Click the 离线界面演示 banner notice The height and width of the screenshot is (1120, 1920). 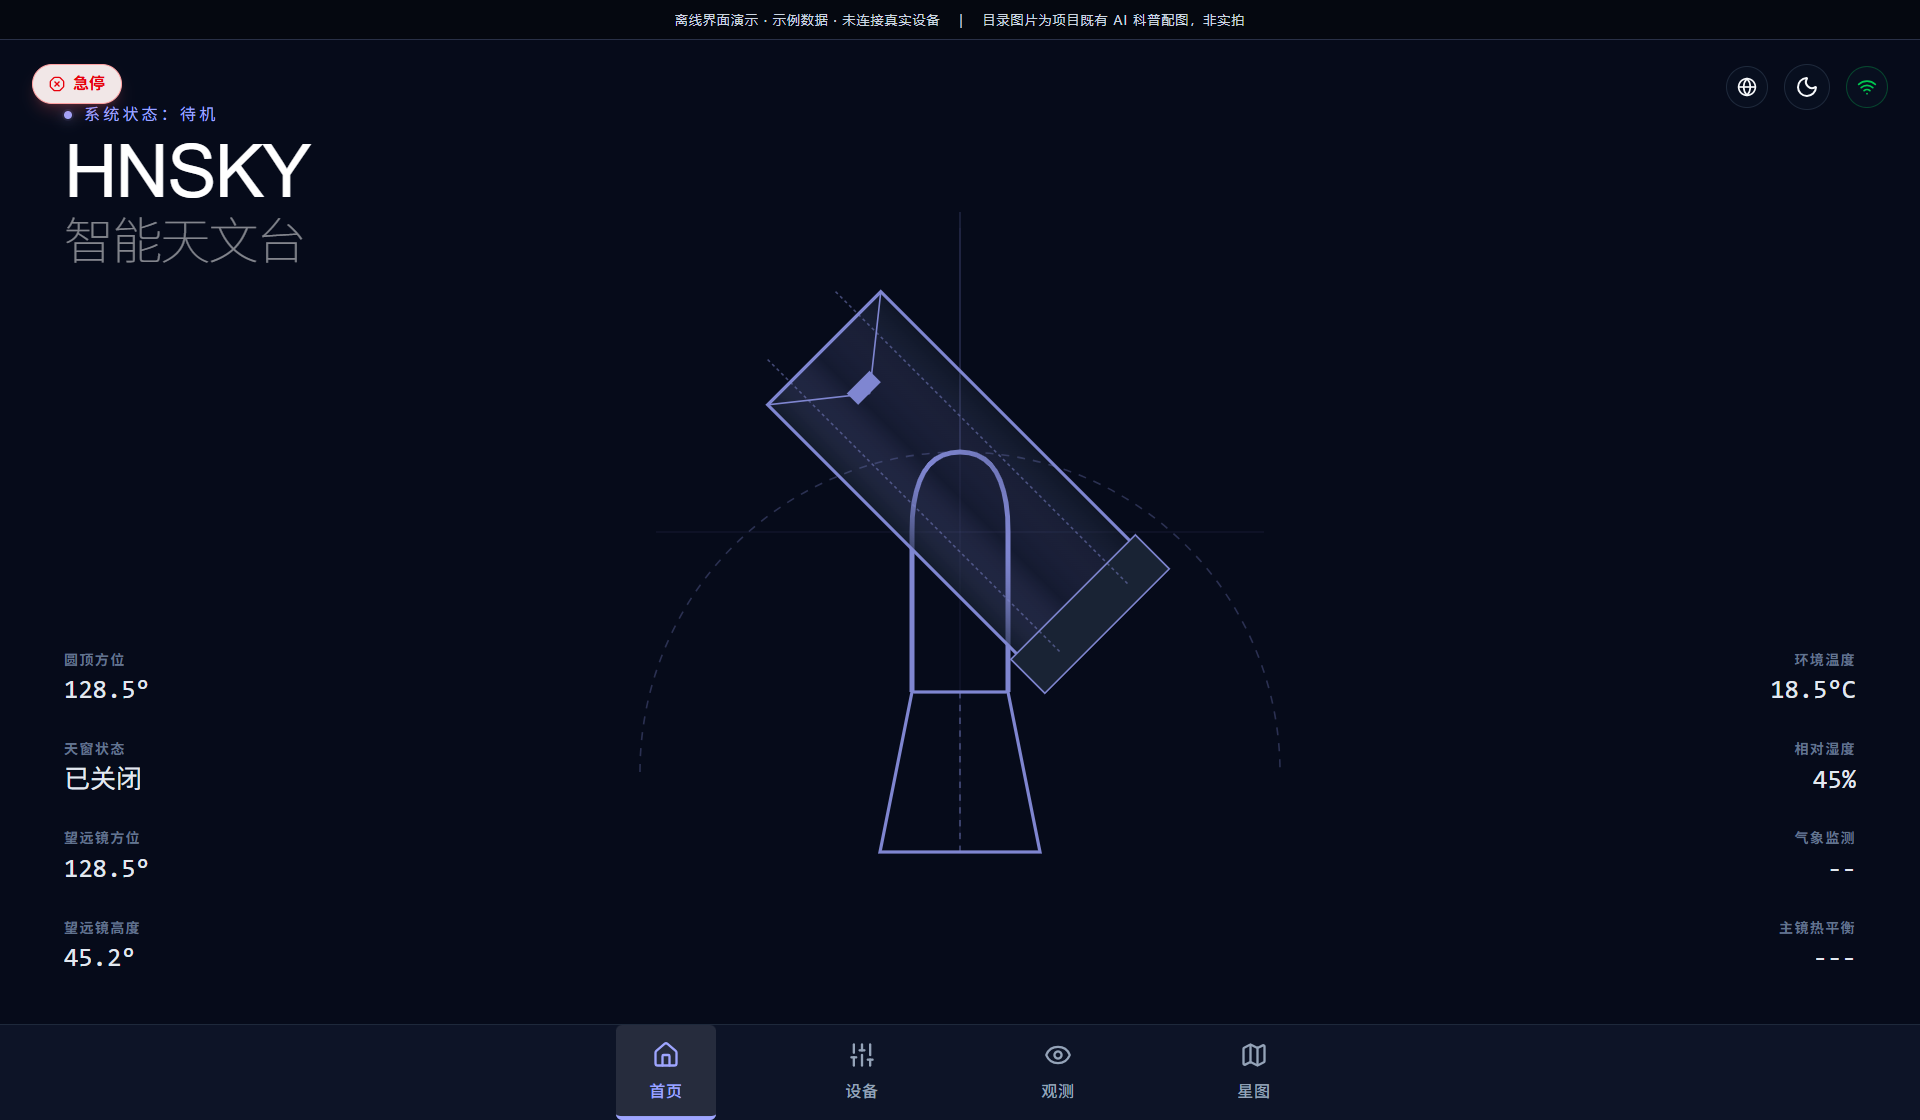pos(807,20)
